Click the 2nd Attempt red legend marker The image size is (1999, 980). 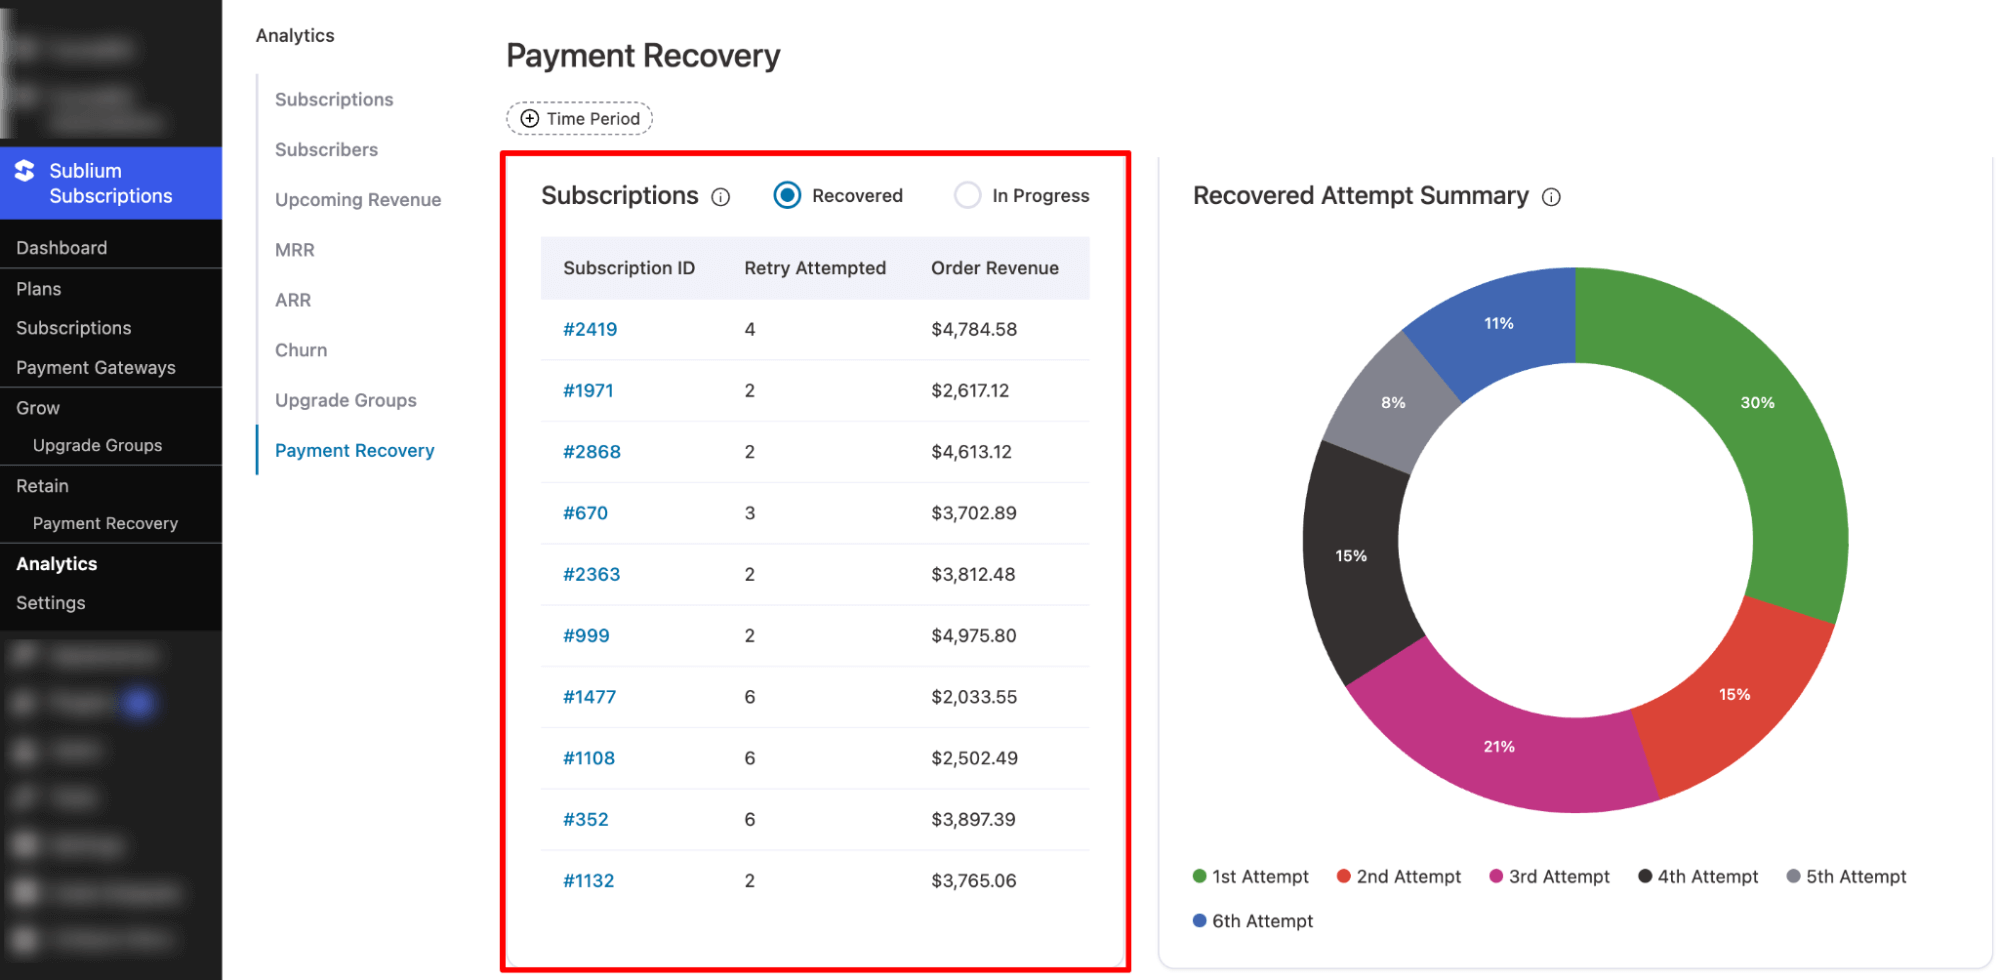click(1343, 876)
